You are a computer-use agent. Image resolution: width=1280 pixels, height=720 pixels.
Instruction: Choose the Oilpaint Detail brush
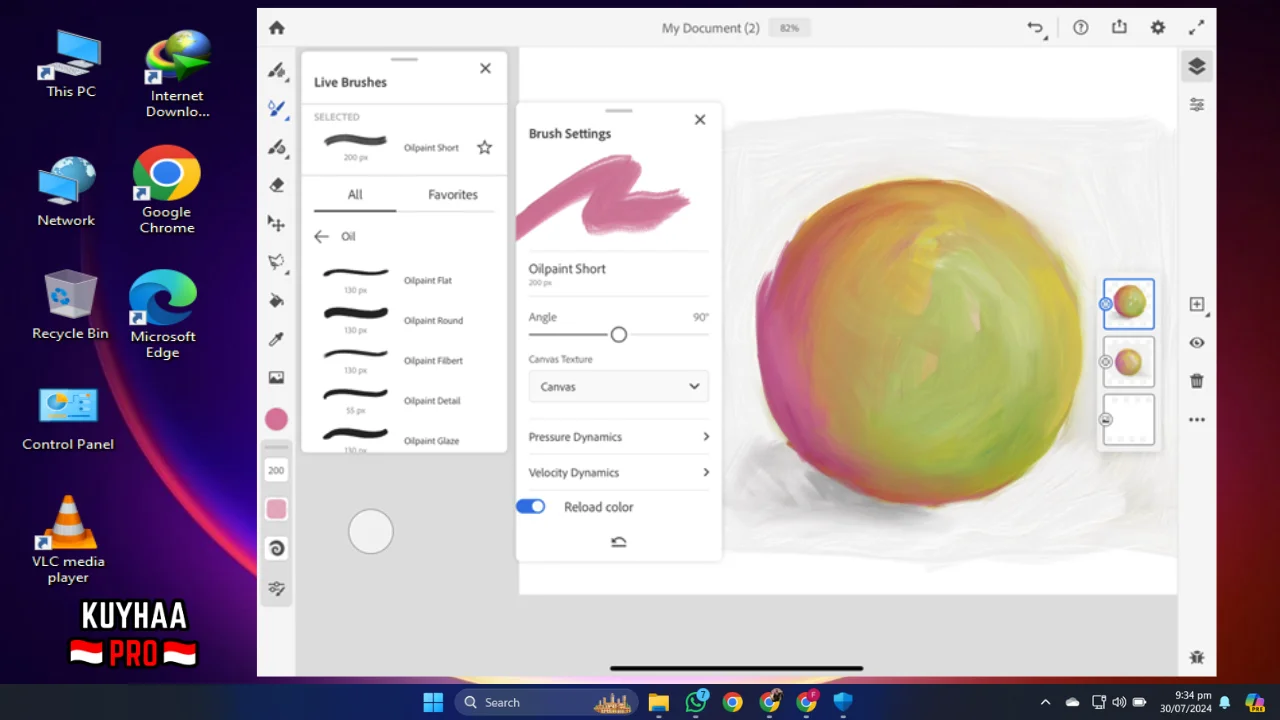click(403, 399)
